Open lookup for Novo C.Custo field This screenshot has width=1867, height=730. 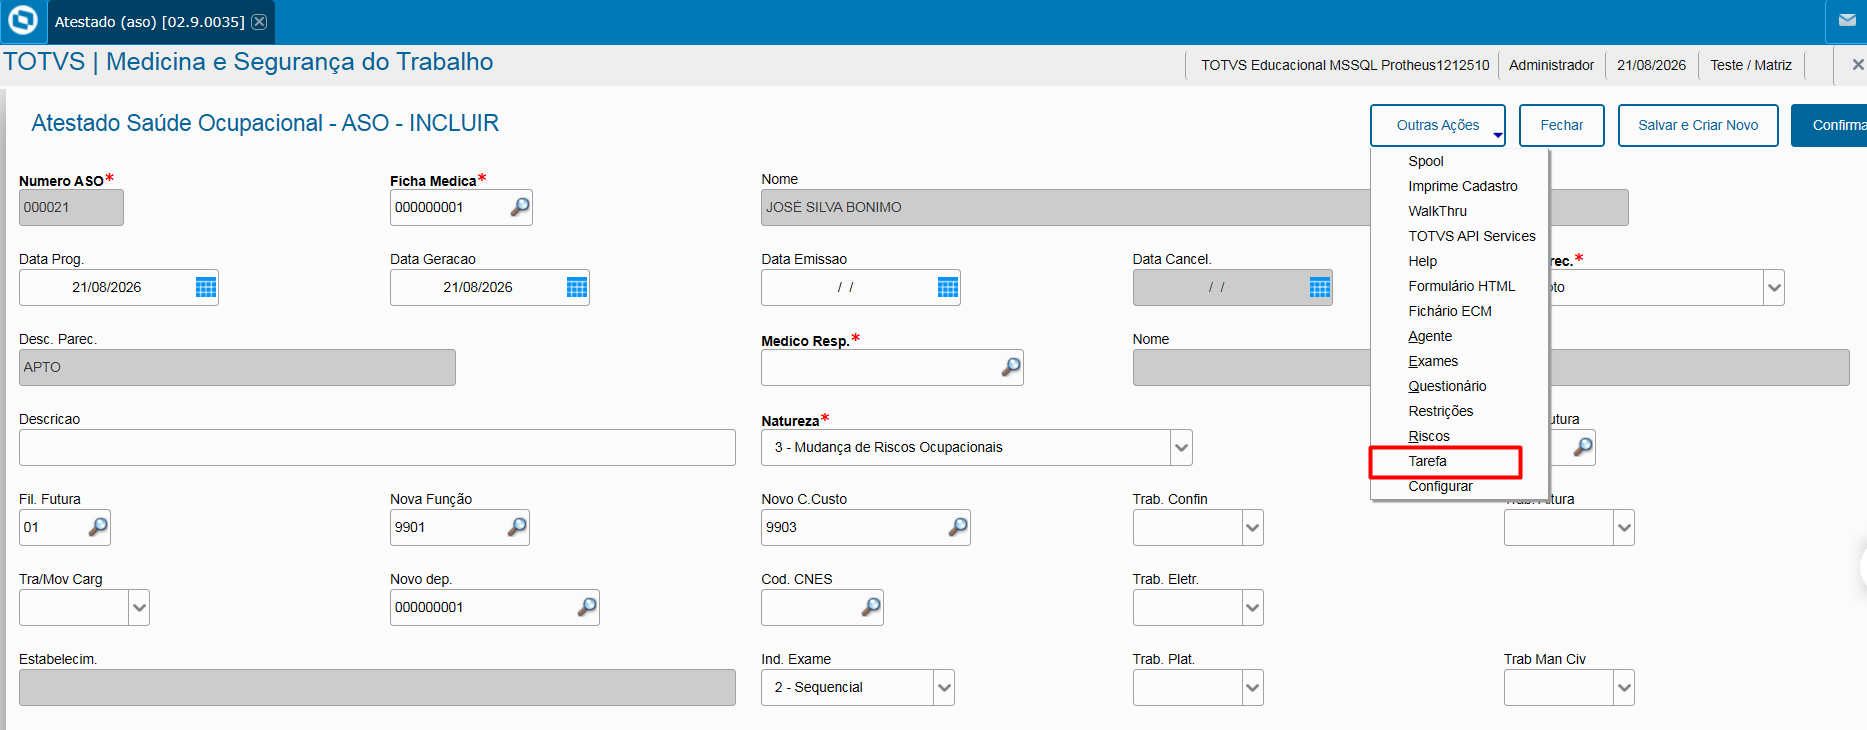[958, 527]
